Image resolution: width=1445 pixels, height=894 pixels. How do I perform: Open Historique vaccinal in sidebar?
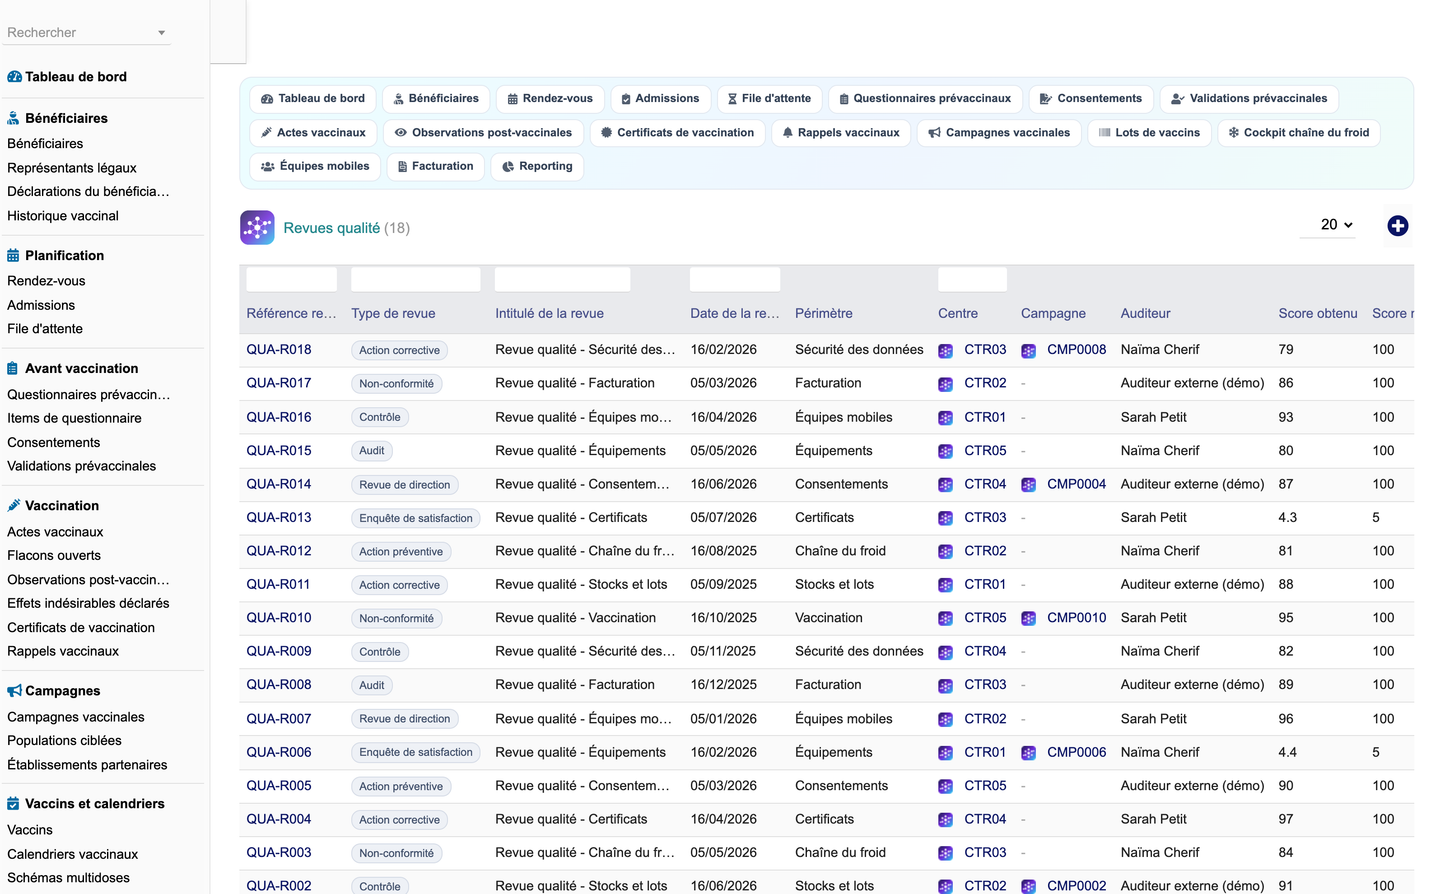63,216
